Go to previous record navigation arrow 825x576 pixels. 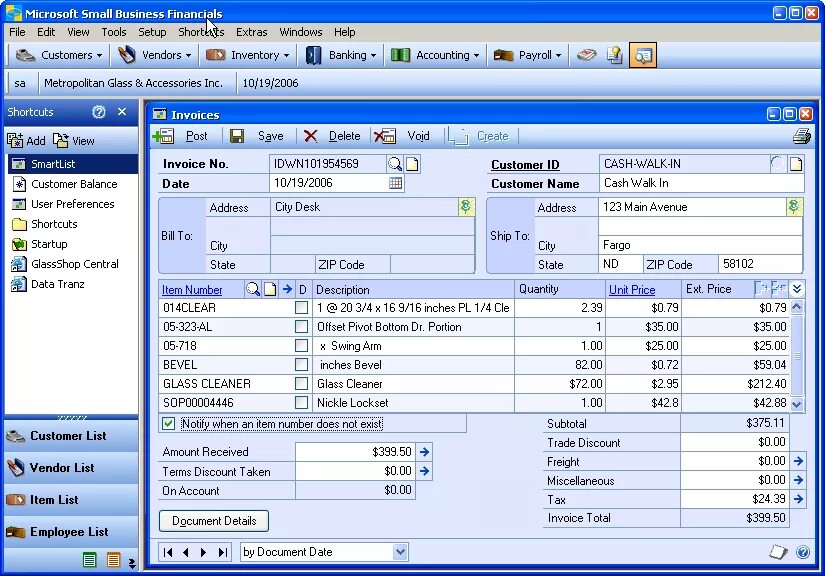click(x=186, y=552)
